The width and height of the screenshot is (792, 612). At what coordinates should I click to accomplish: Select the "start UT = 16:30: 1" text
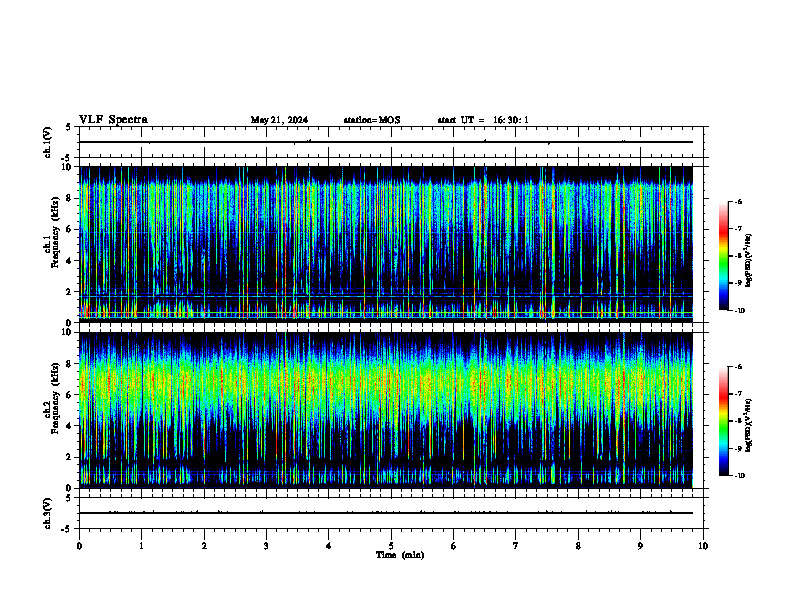tap(483, 120)
